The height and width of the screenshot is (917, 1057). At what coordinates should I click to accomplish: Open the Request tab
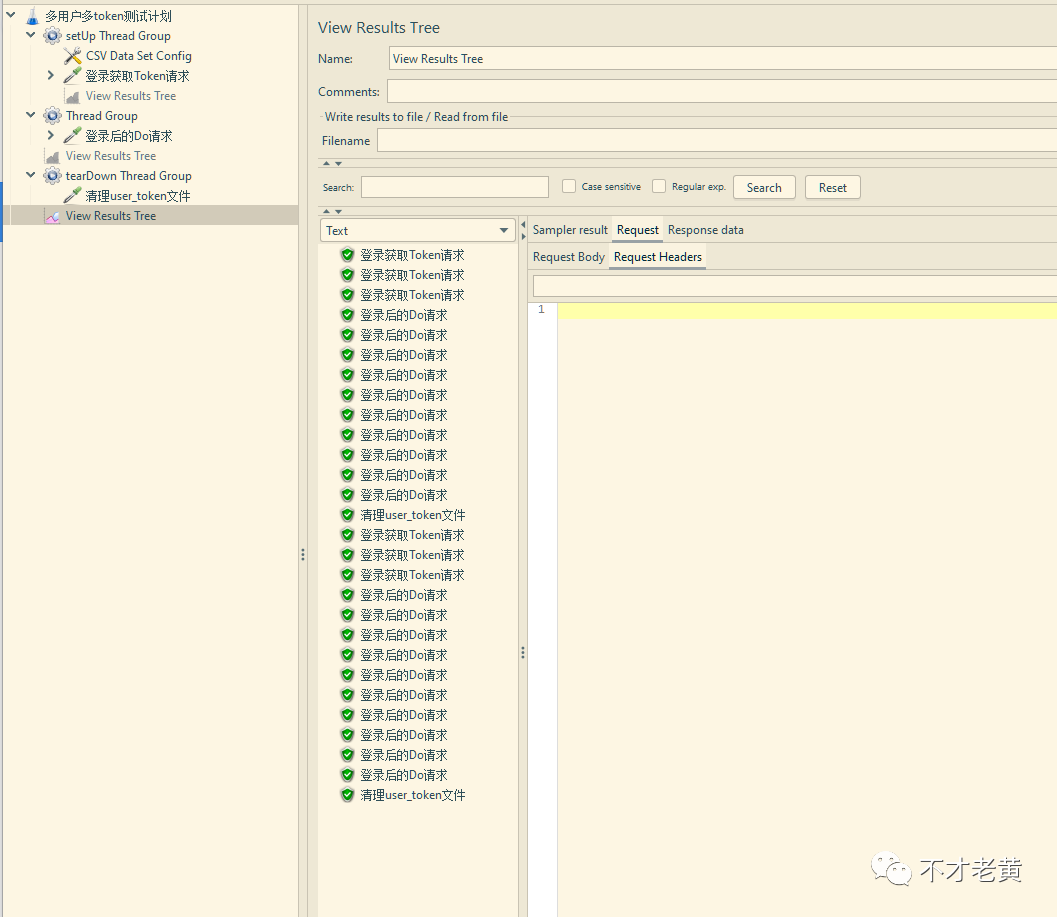coord(637,230)
